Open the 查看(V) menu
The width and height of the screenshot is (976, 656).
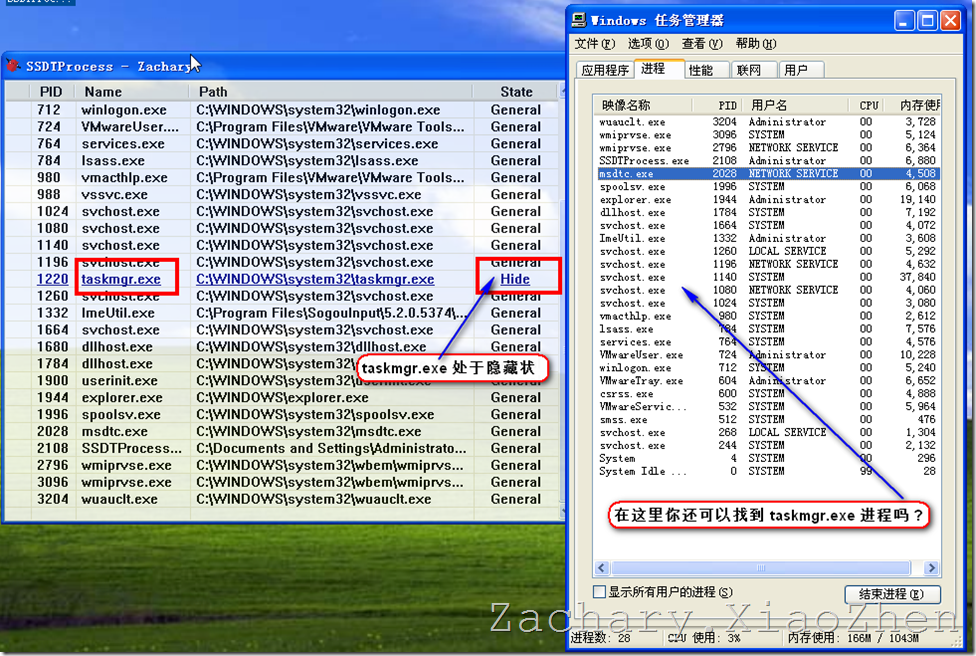point(701,44)
